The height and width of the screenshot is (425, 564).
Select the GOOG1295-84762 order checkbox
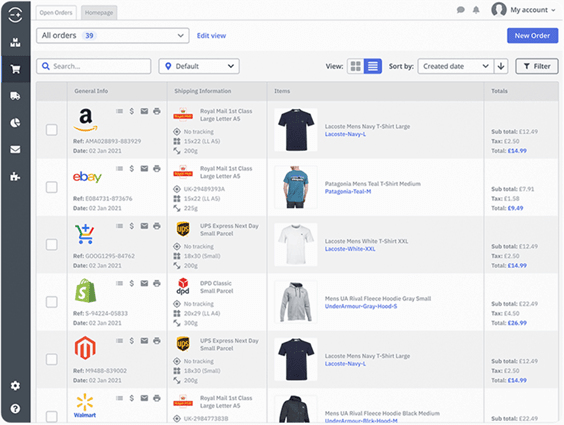coord(52,245)
